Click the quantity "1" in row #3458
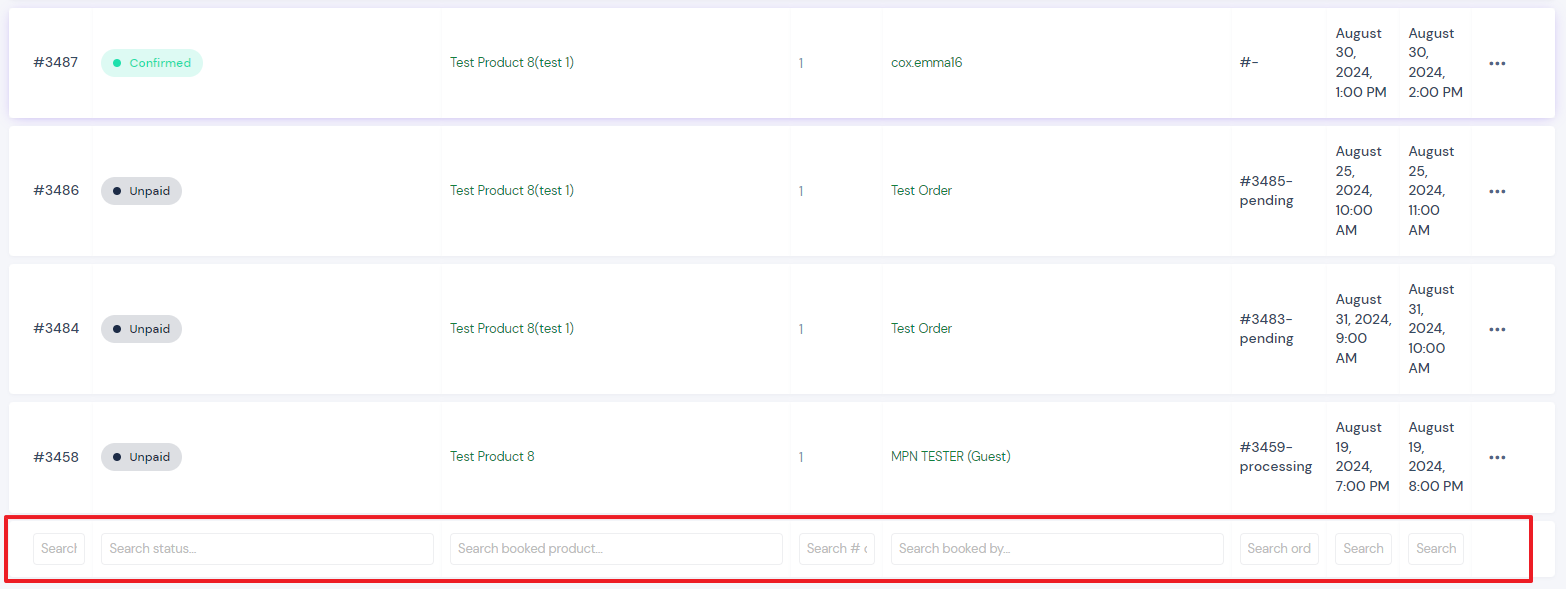This screenshot has width=1566, height=589. pos(801,457)
